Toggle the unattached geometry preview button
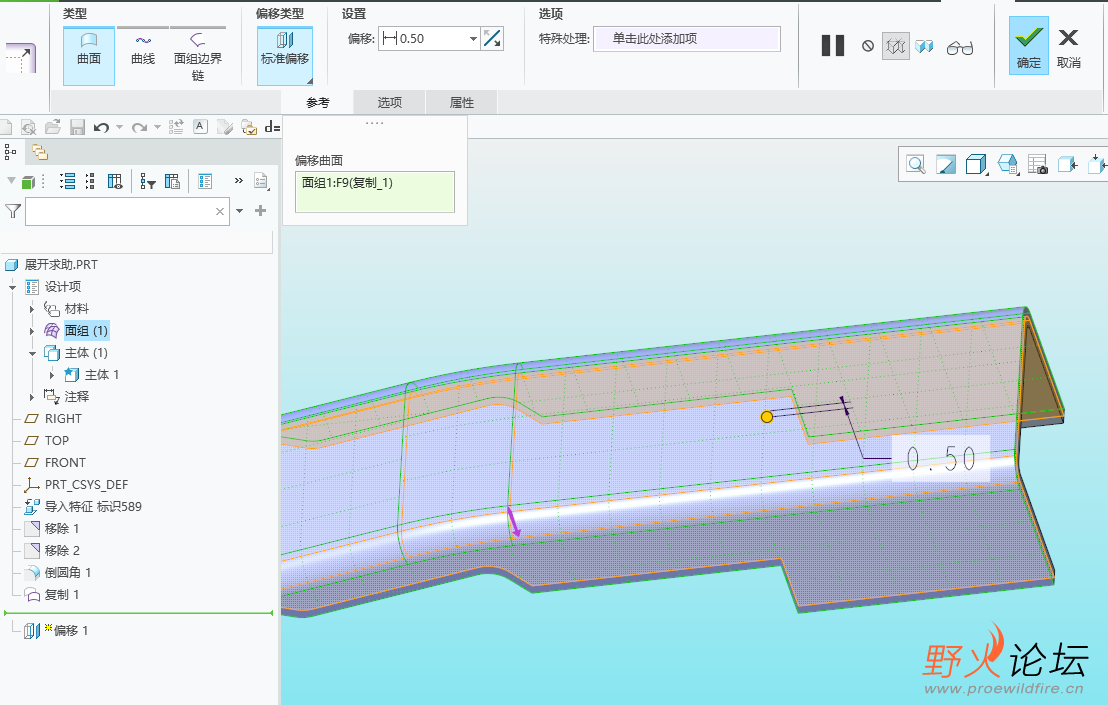Image resolution: width=1108 pixels, height=705 pixels. point(895,46)
